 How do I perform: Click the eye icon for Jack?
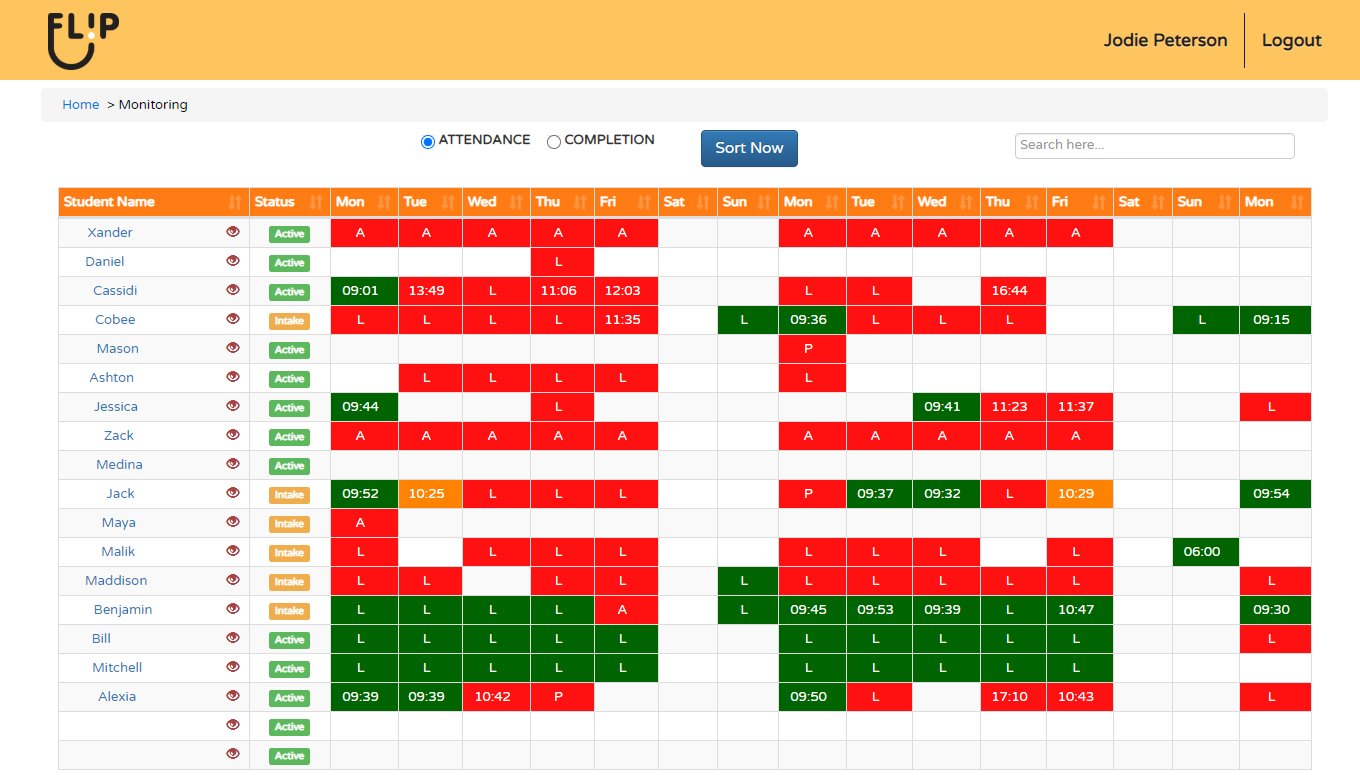pyautogui.click(x=233, y=493)
